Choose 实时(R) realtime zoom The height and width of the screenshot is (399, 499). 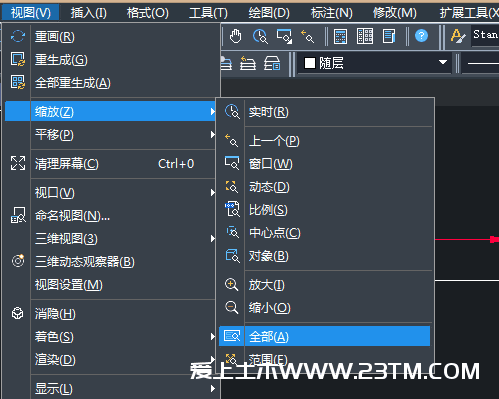point(269,112)
